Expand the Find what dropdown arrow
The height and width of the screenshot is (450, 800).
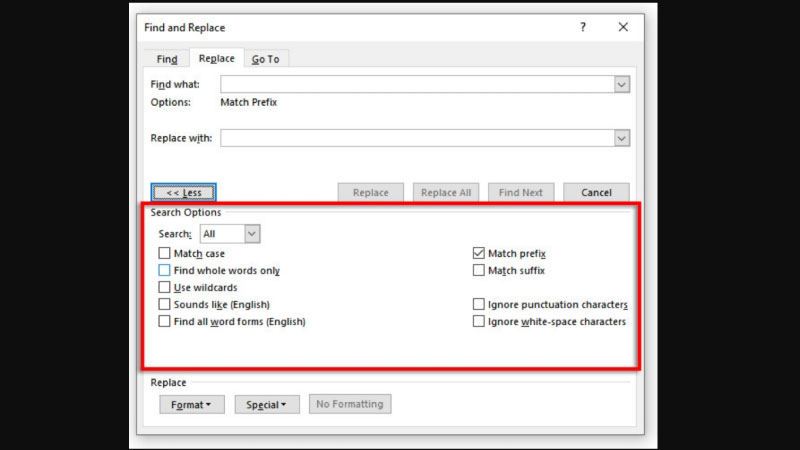click(622, 84)
